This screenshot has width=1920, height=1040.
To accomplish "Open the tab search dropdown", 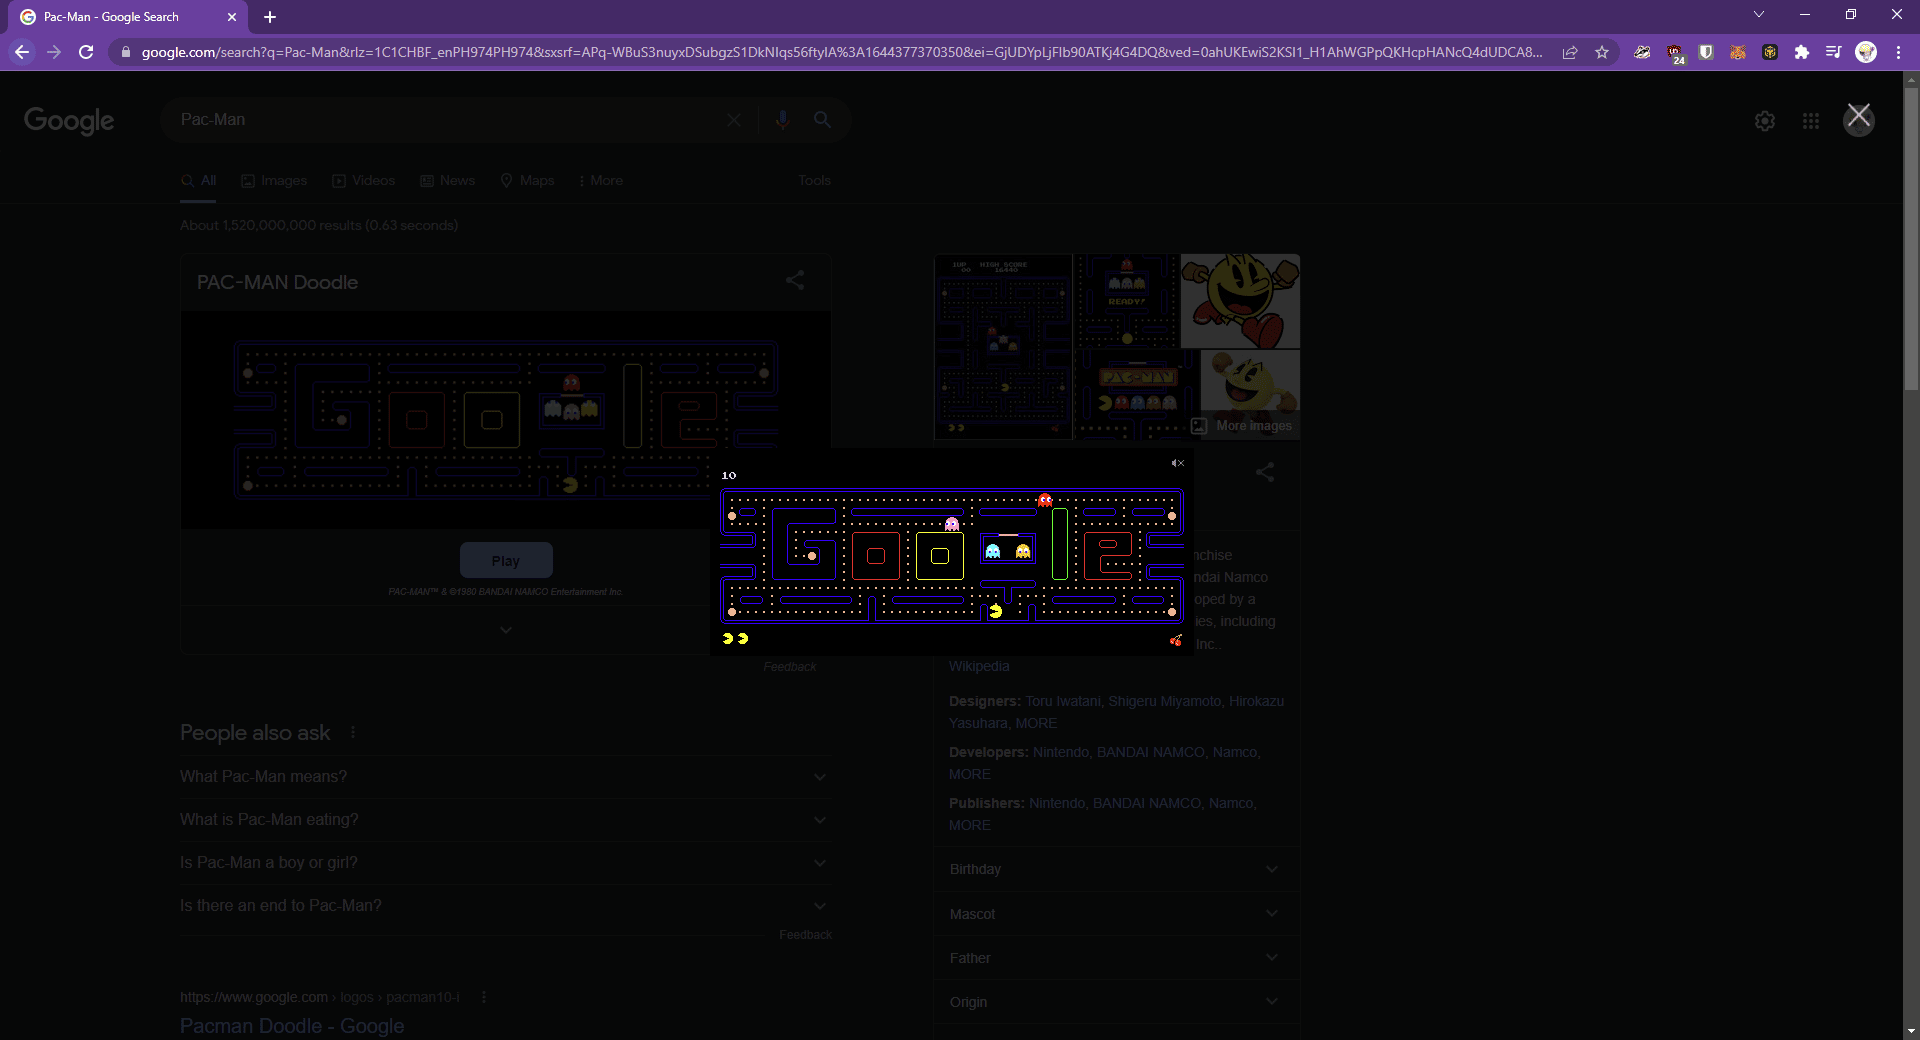I will click(1759, 14).
